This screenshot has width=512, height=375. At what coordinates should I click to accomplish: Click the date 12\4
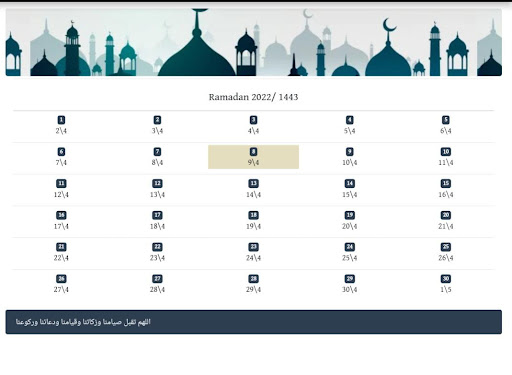(x=61, y=194)
